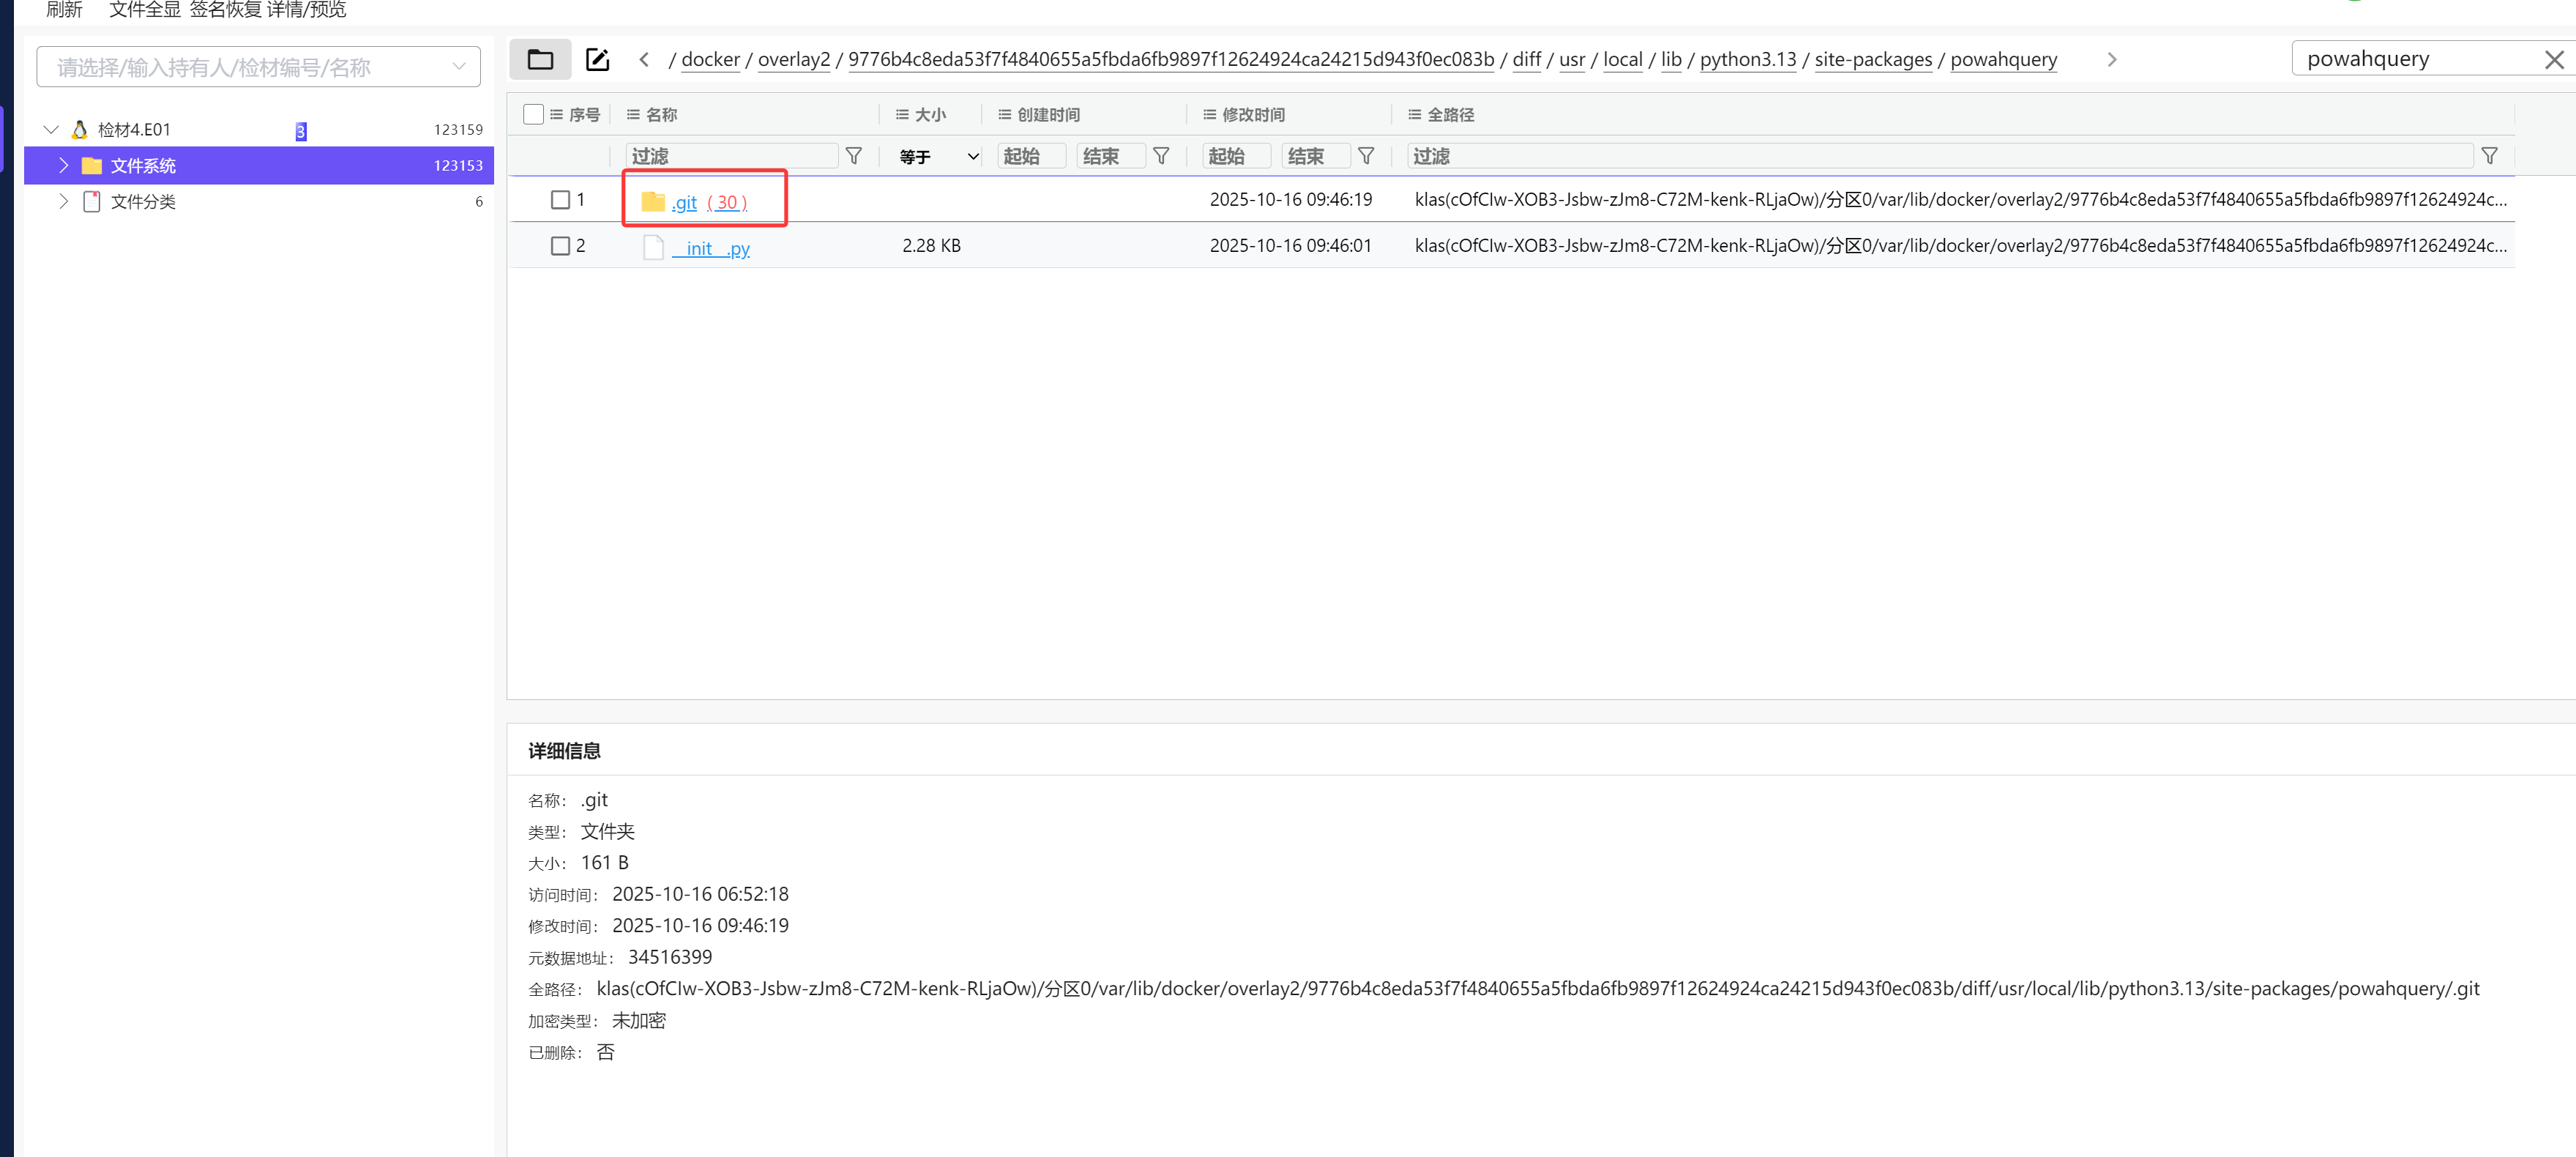Check the row 1 .git checkbox
This screenshot has height=1157, width=2576.
[560, 200]
